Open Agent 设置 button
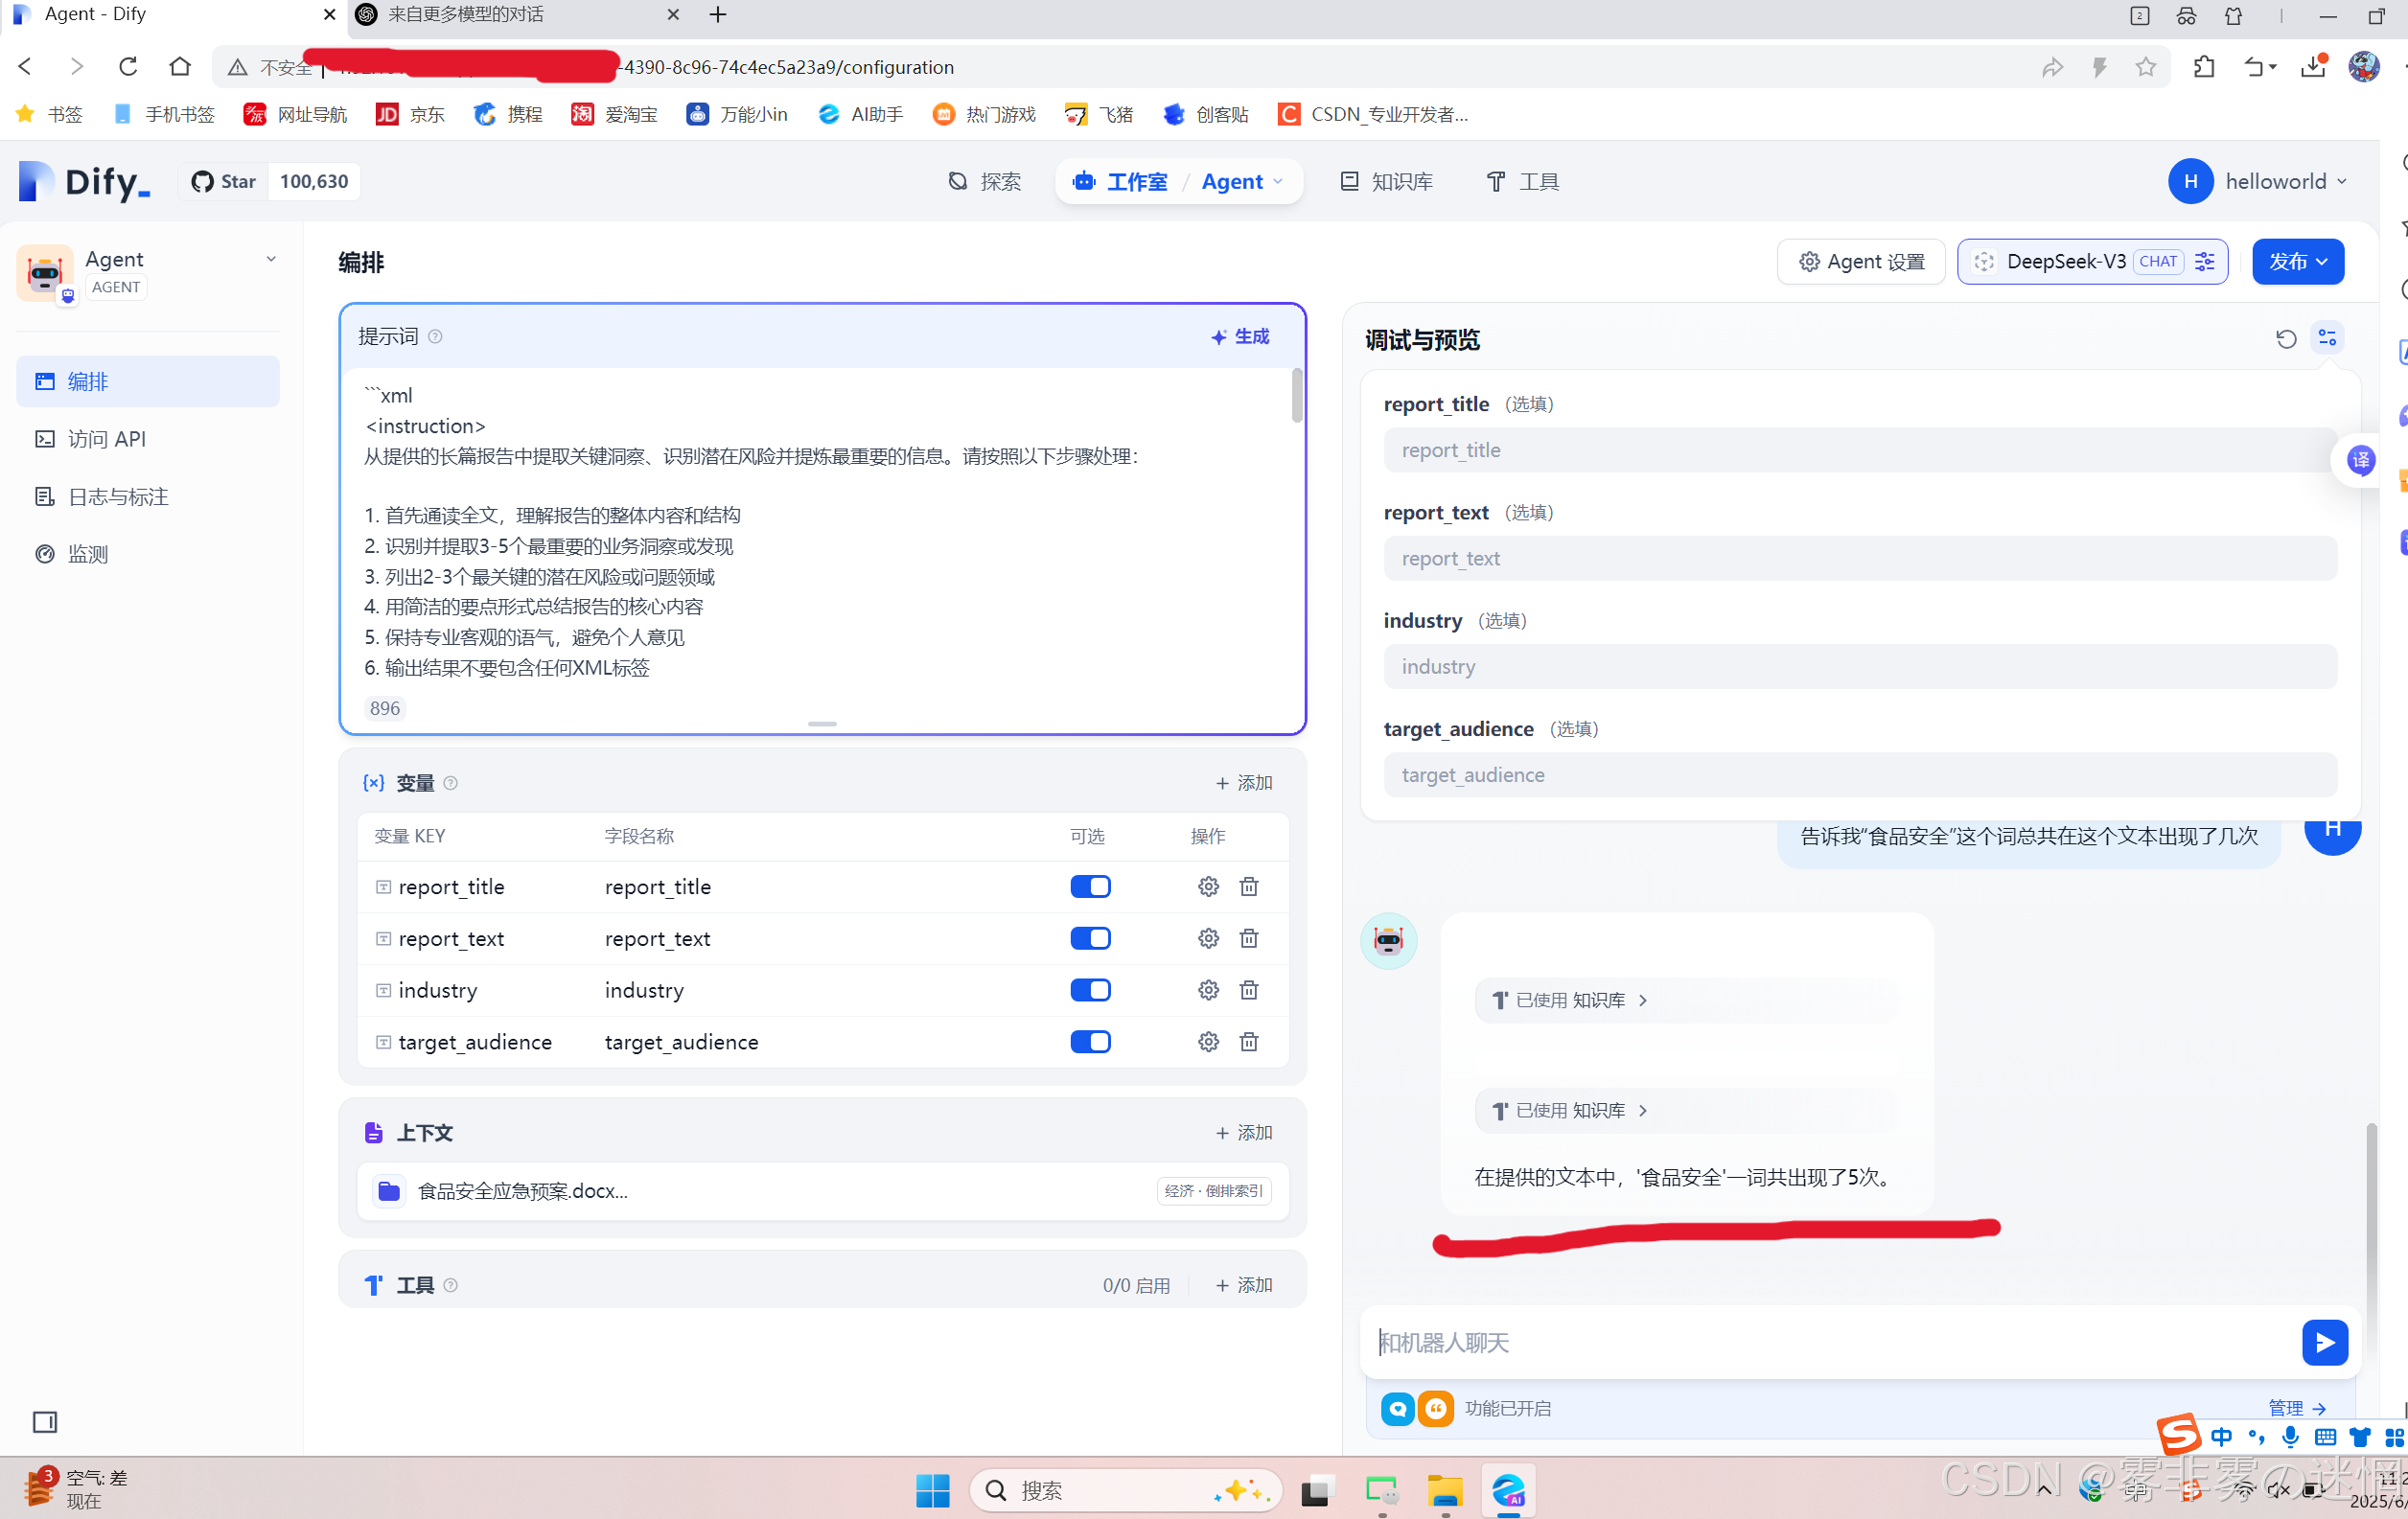 point(1861,262)
